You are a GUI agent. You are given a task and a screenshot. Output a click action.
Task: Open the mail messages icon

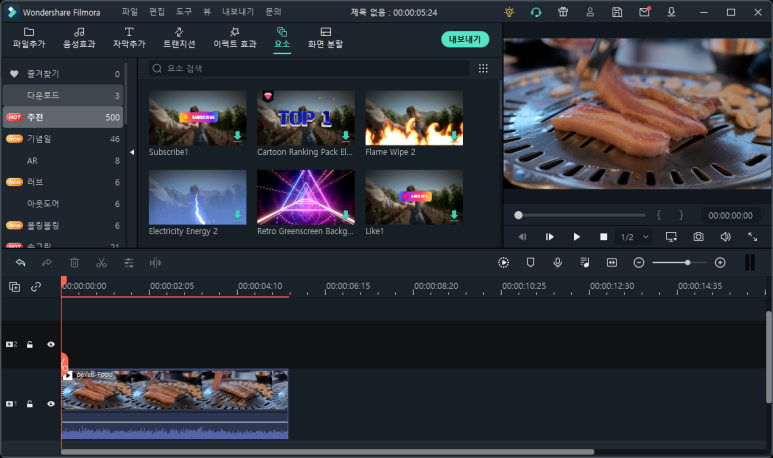coord(644,12)
